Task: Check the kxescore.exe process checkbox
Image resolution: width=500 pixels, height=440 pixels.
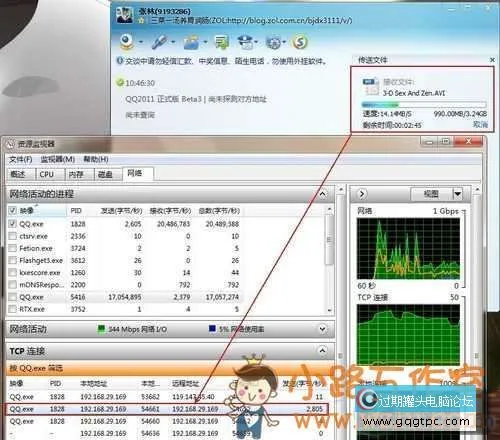Action: (x=12, y=273)
